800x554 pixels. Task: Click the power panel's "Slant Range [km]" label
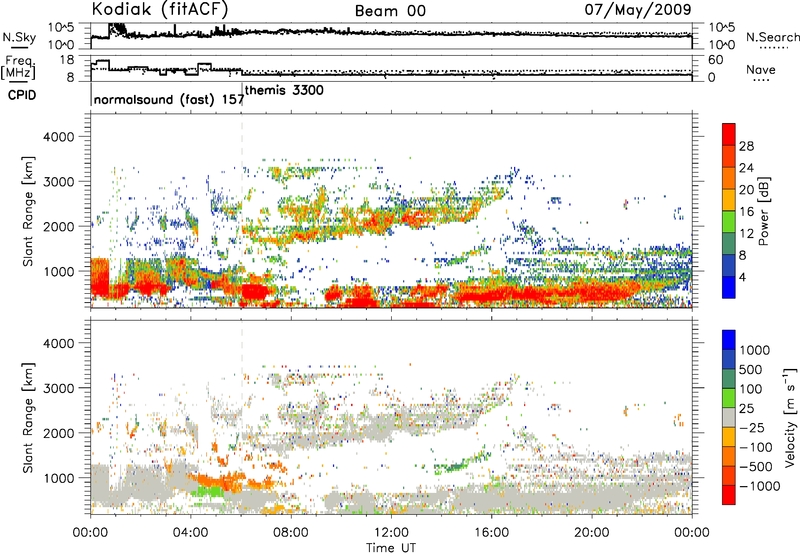coord(29,211)
